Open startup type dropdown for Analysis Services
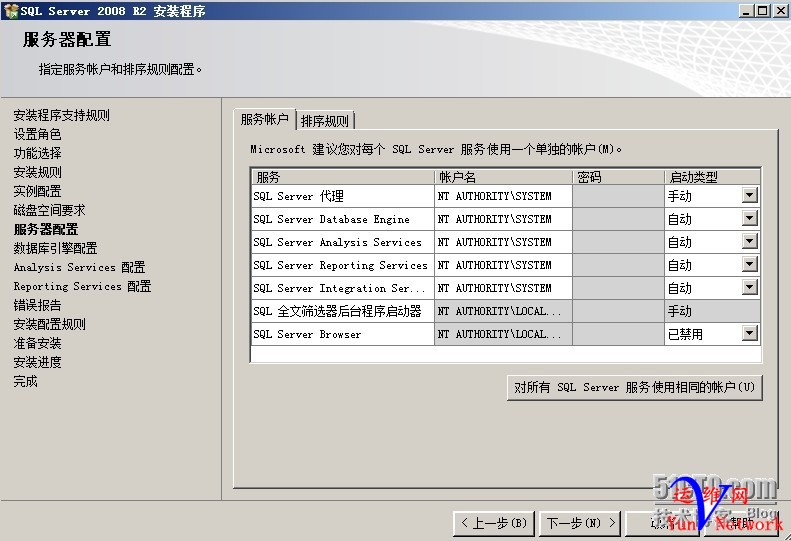Image resolution: width=791 pixels, height=541 pixels. 750,242
